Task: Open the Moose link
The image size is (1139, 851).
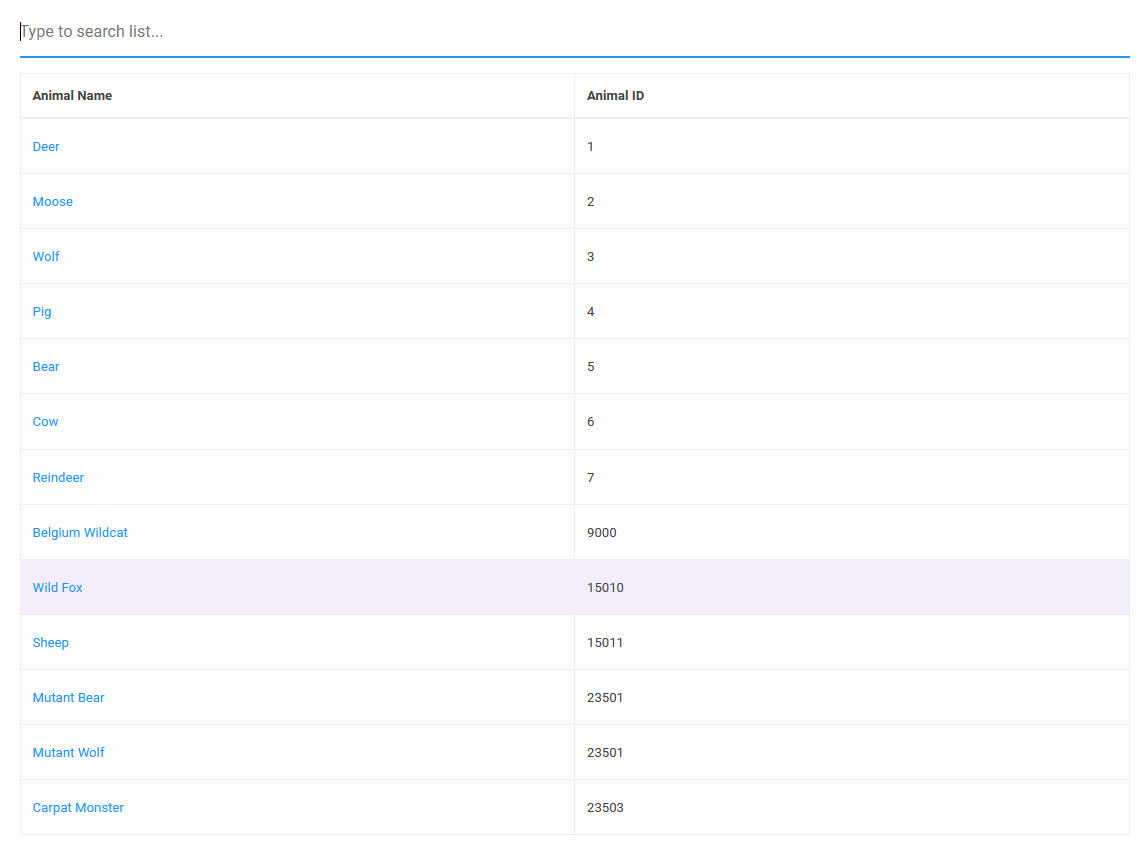Action: coord(53,202)
